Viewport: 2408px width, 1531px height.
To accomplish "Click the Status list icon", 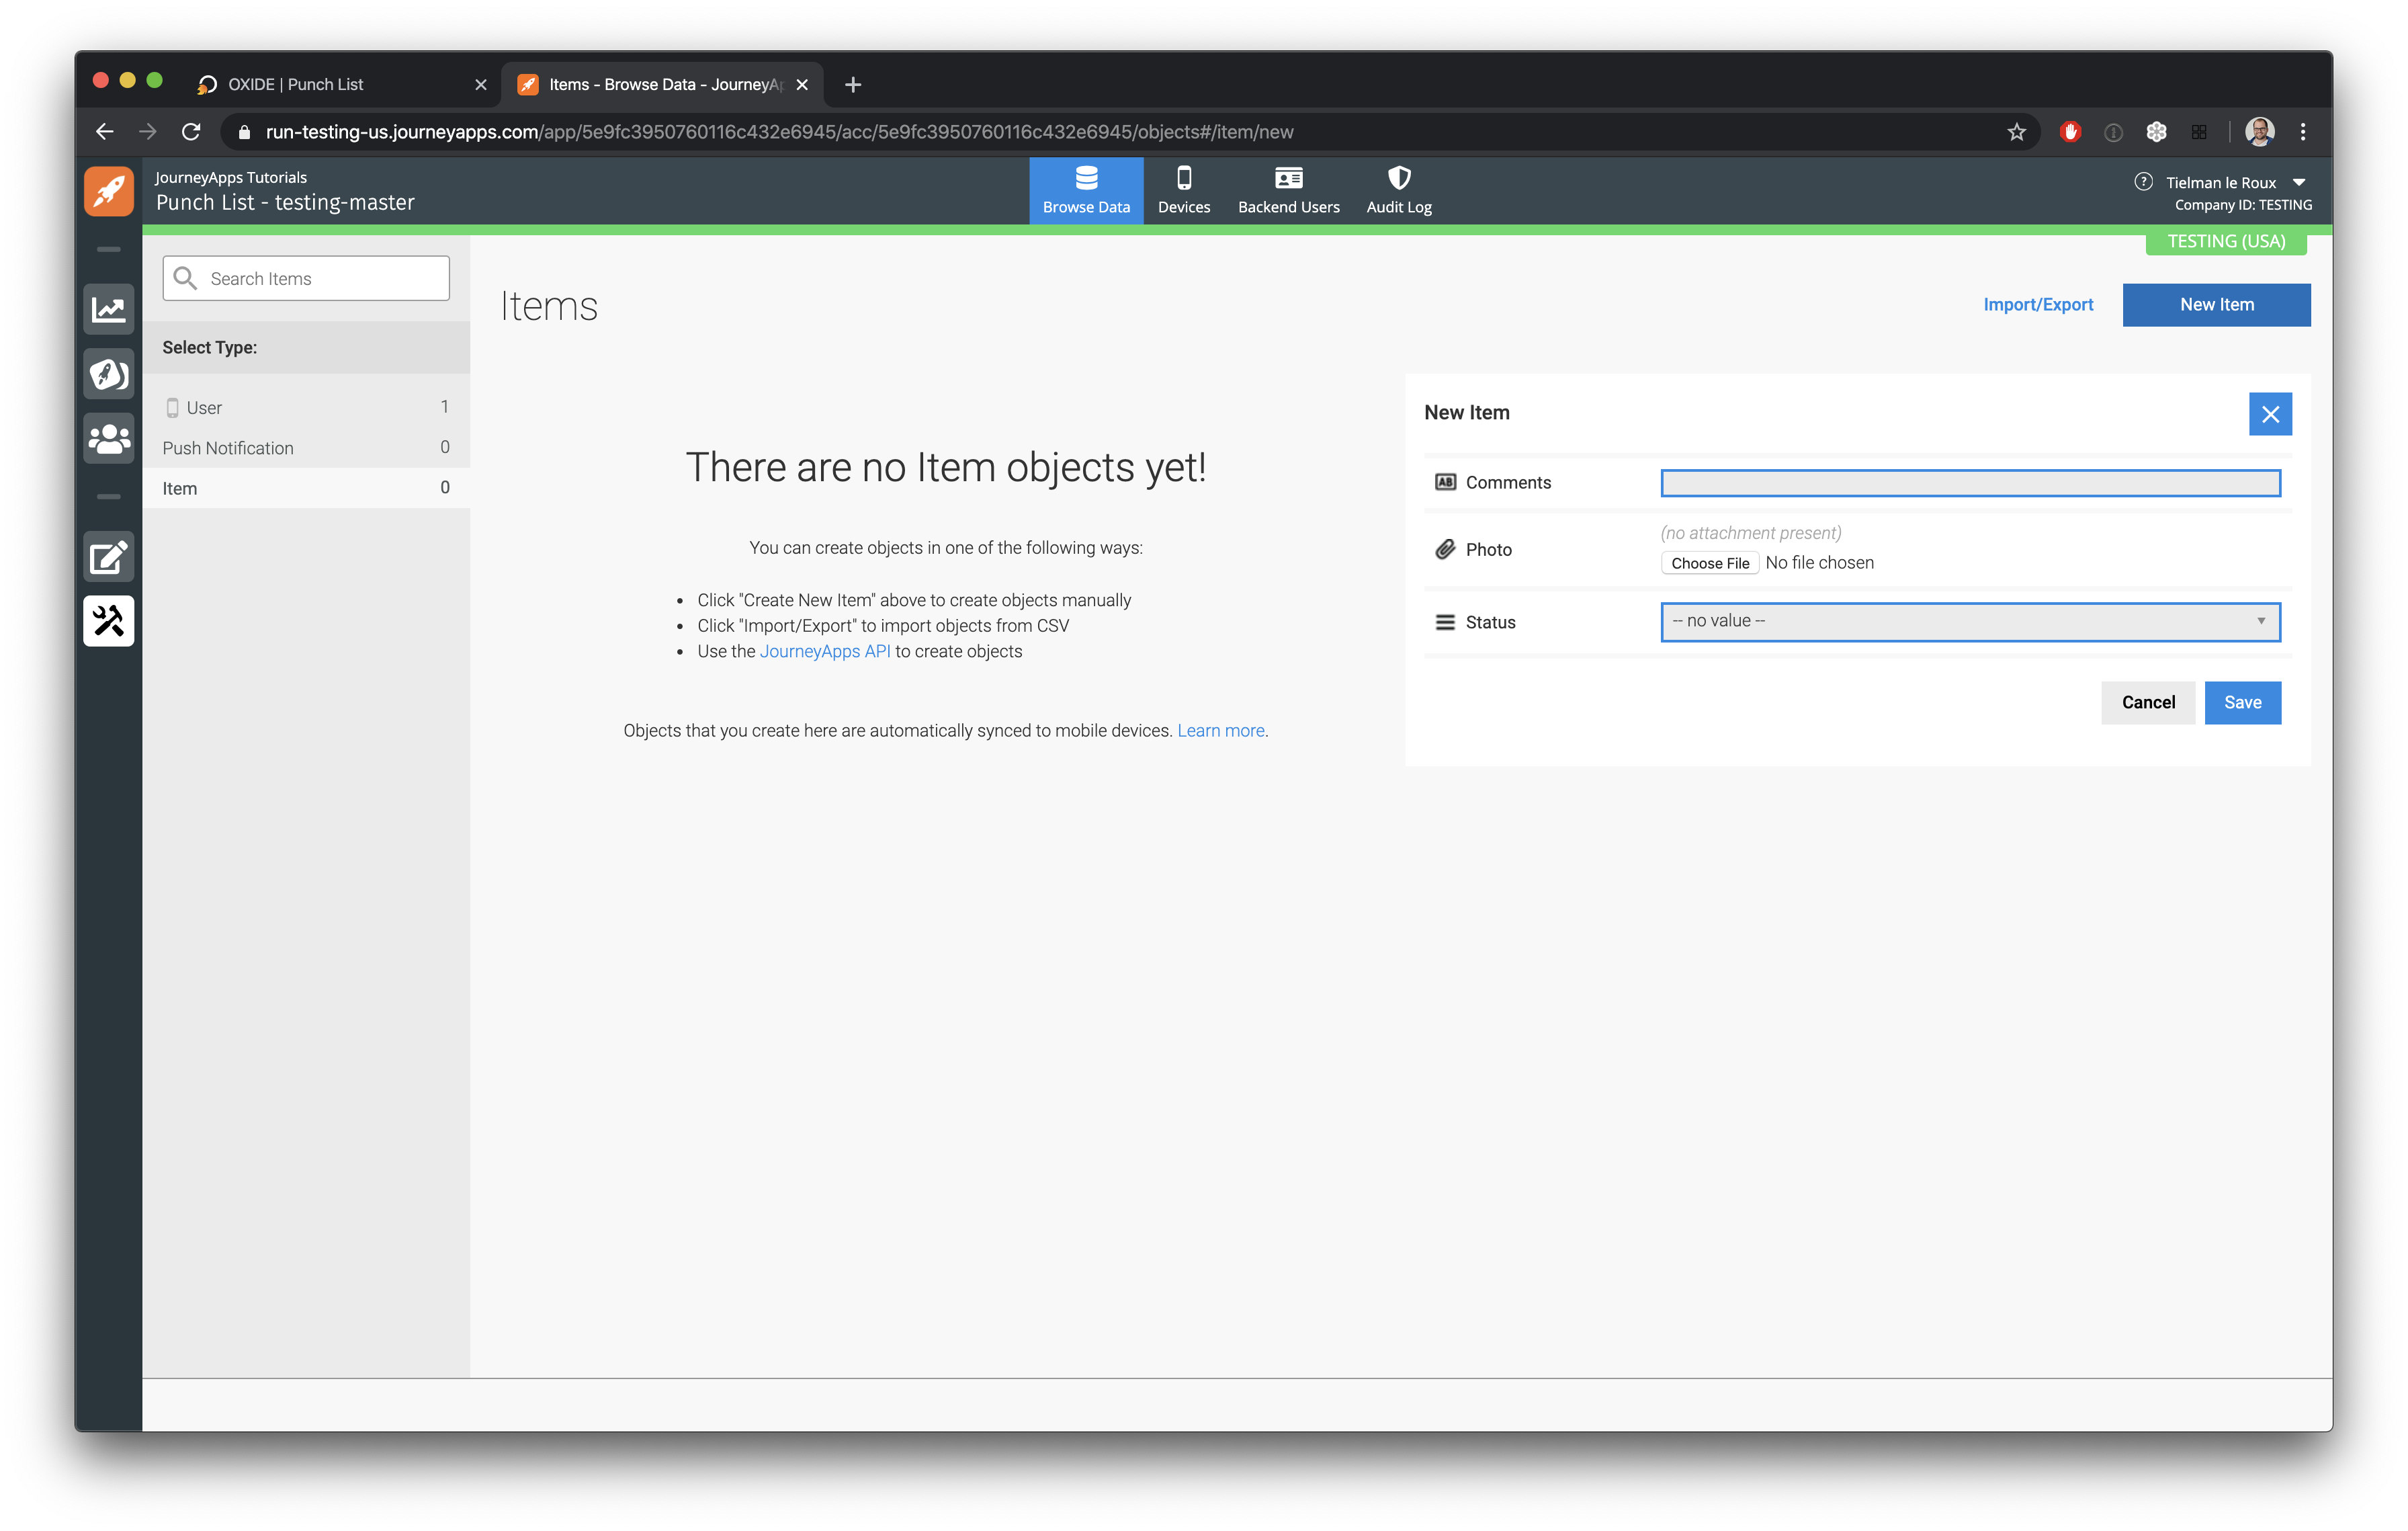I will (x=1445, y=622).
